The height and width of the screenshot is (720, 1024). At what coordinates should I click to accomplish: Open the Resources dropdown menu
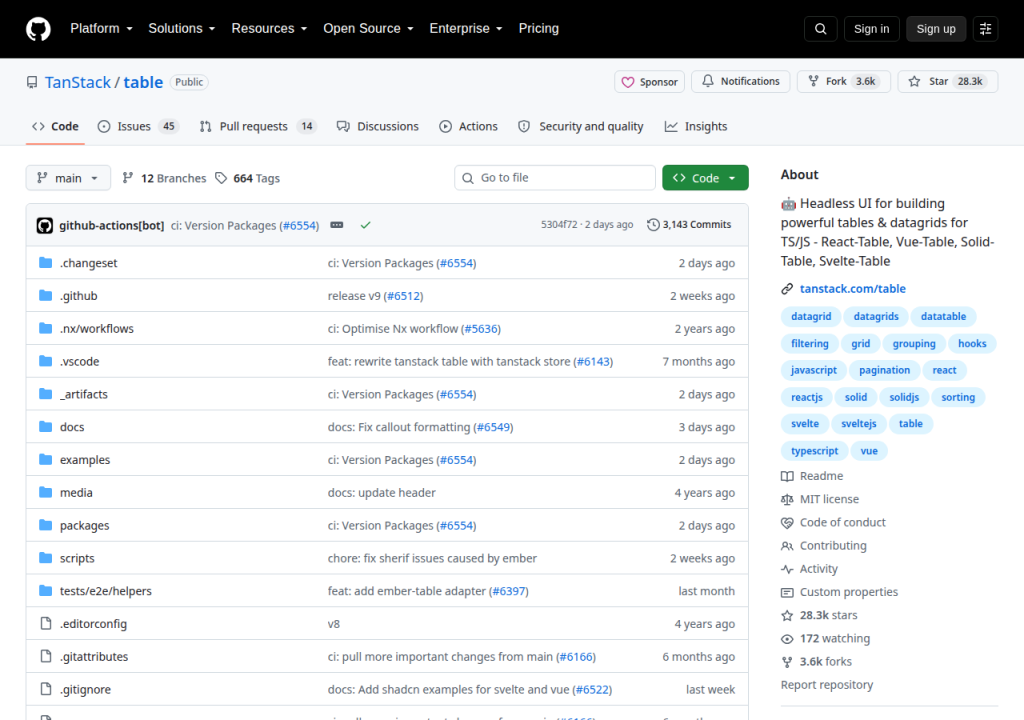[x=269, y=29]
